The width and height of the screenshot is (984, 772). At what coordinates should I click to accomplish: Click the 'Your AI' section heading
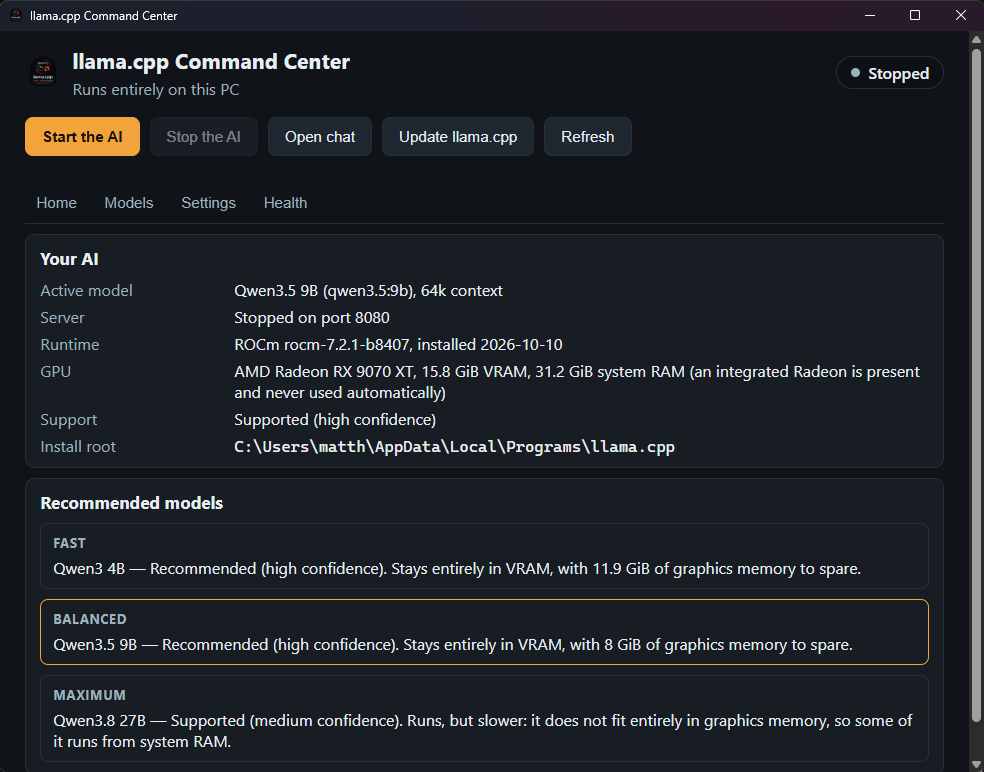click(69, 259)
